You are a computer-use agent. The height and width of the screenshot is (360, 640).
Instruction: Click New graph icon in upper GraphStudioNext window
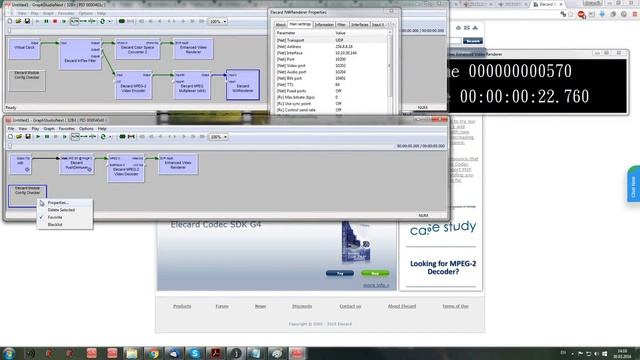(x=10, y=21)
